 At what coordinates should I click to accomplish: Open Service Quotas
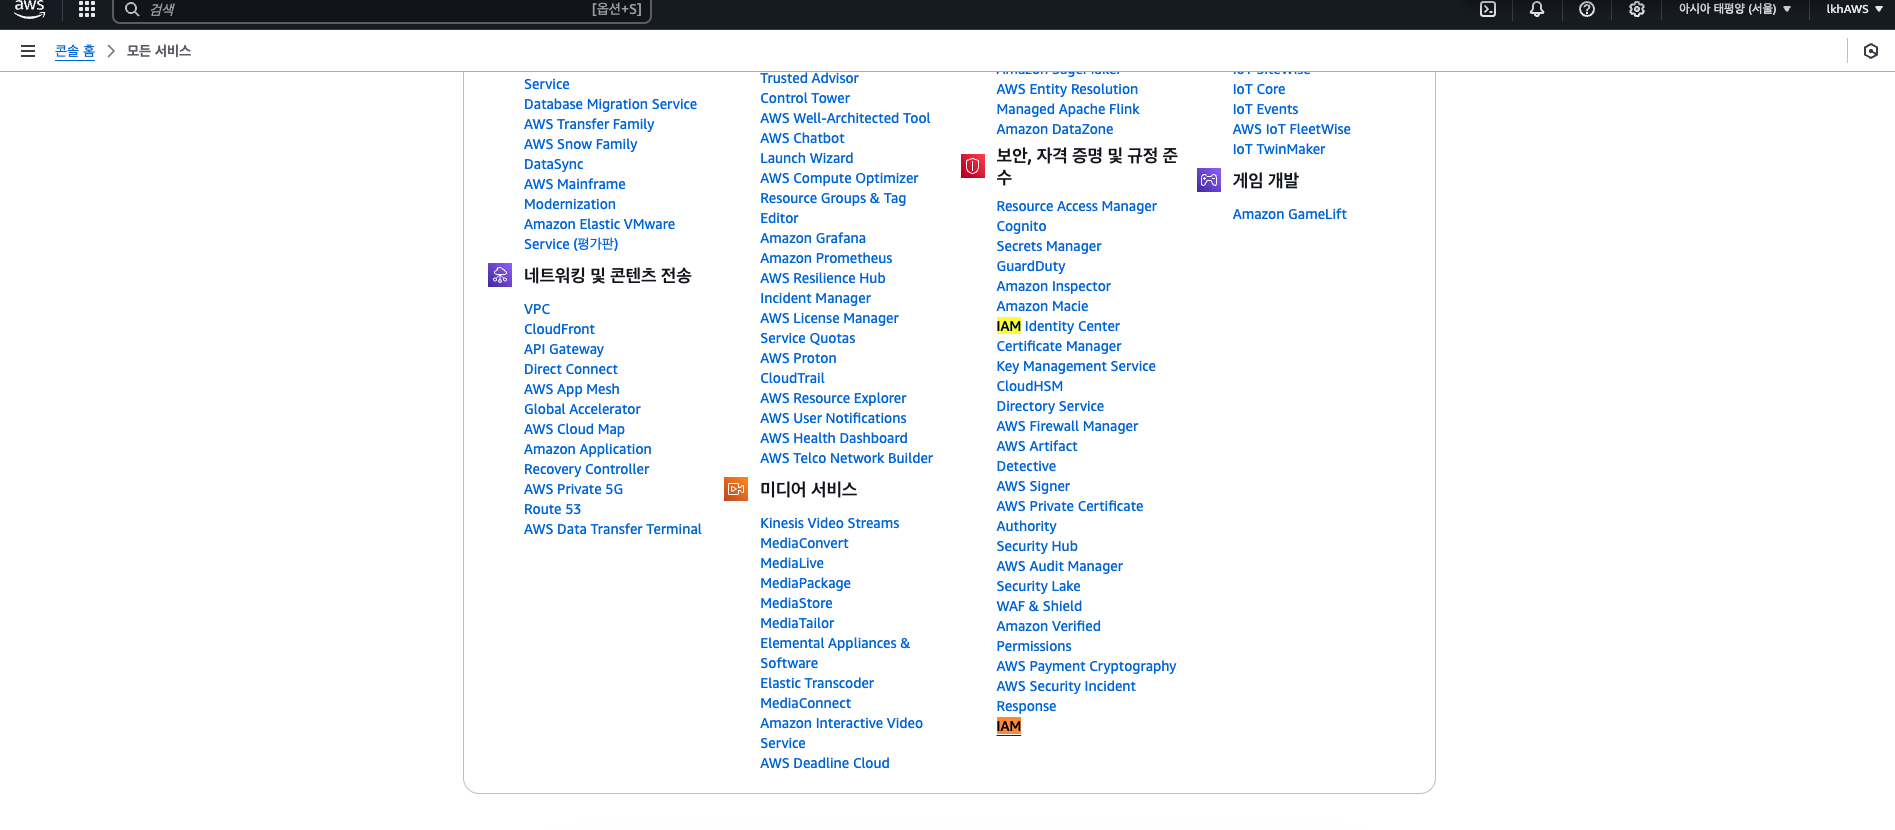coord(807,338)
